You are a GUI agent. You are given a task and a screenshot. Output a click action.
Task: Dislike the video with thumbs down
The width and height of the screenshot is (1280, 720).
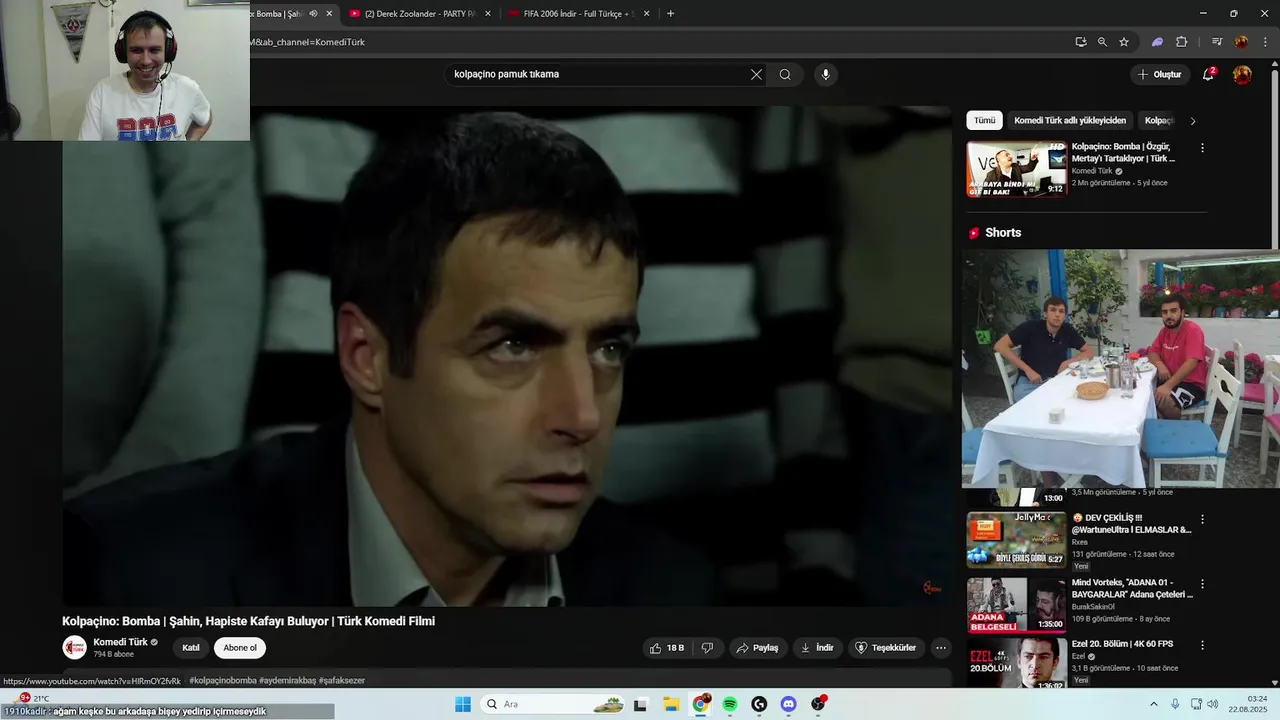point(707,648)
